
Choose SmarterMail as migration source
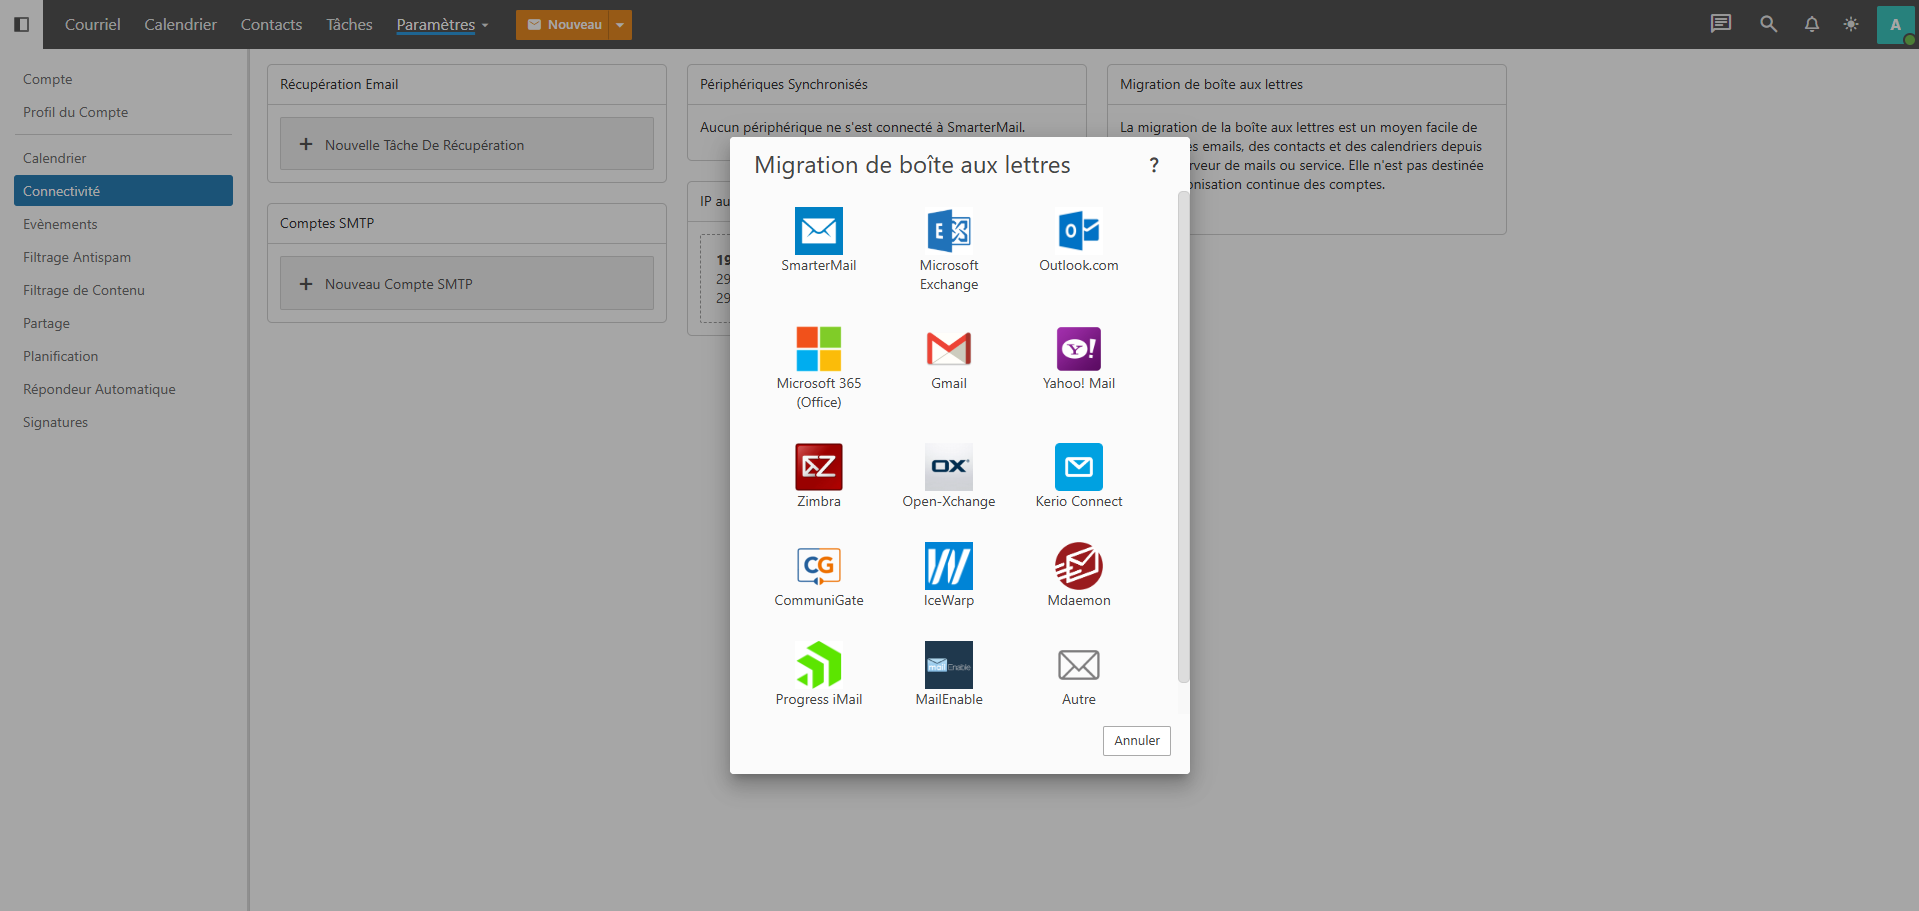[x=818, y=240]
